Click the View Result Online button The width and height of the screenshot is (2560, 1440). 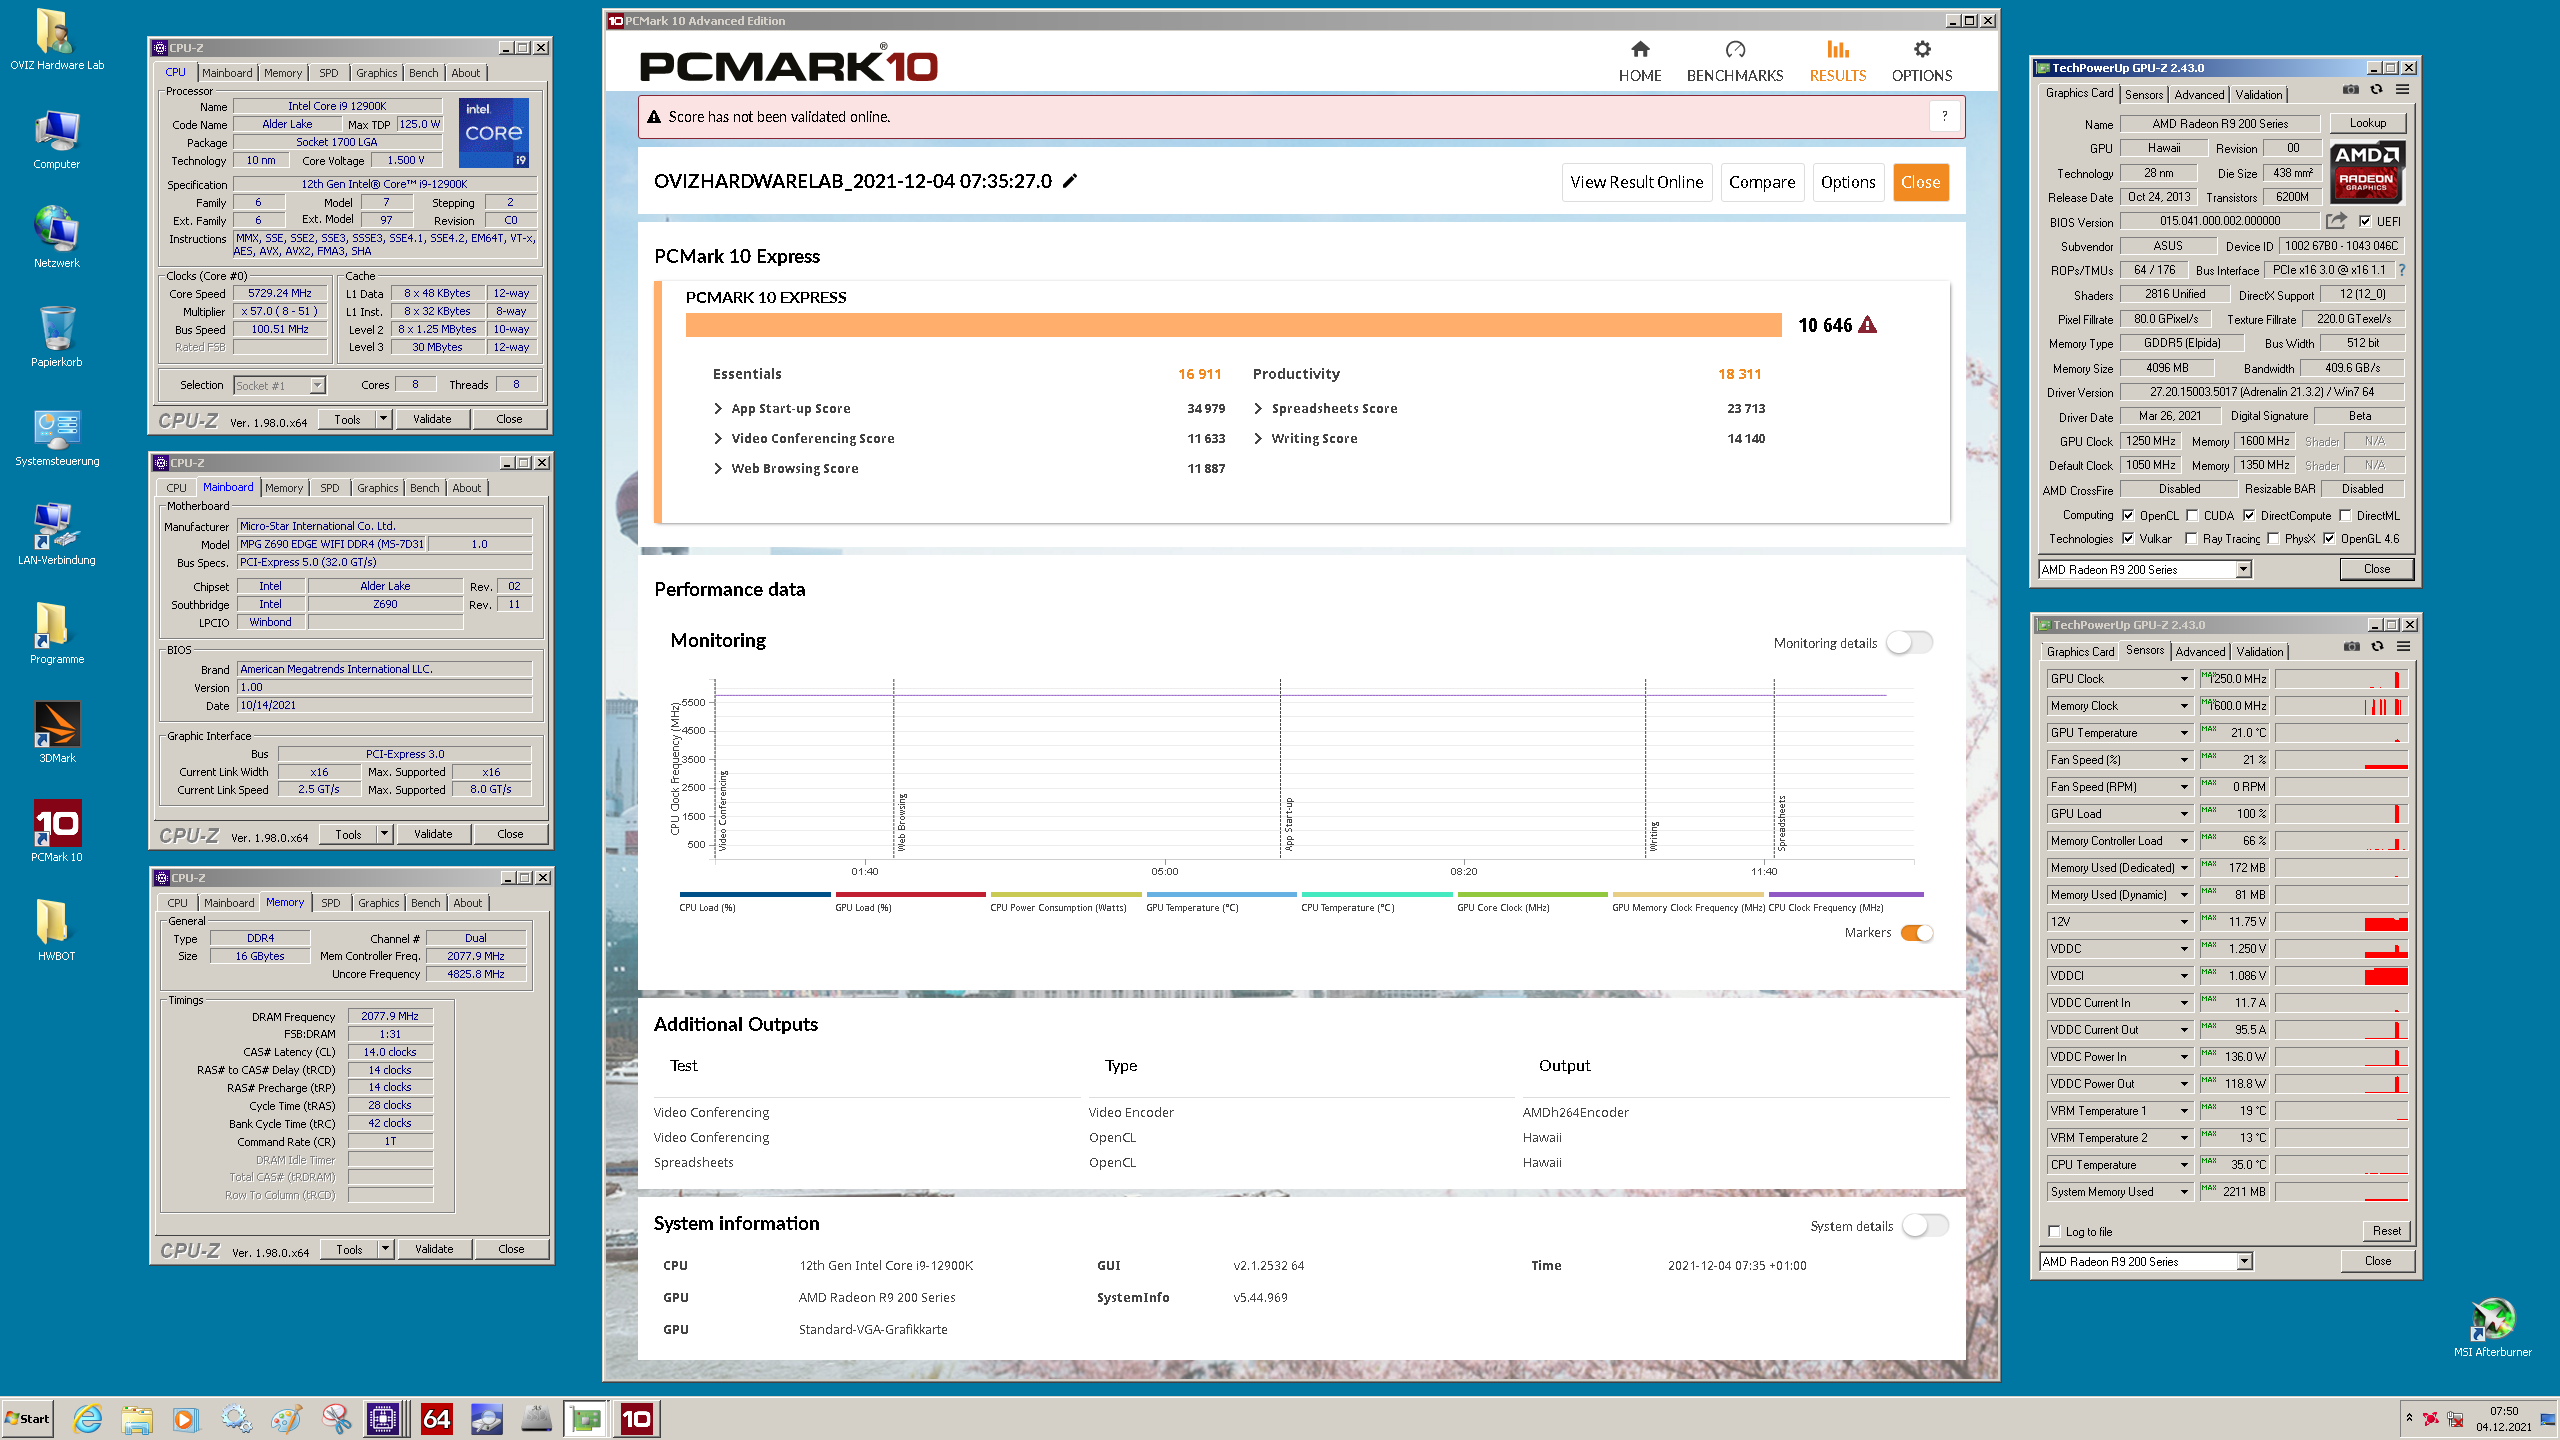(1637, 182)
